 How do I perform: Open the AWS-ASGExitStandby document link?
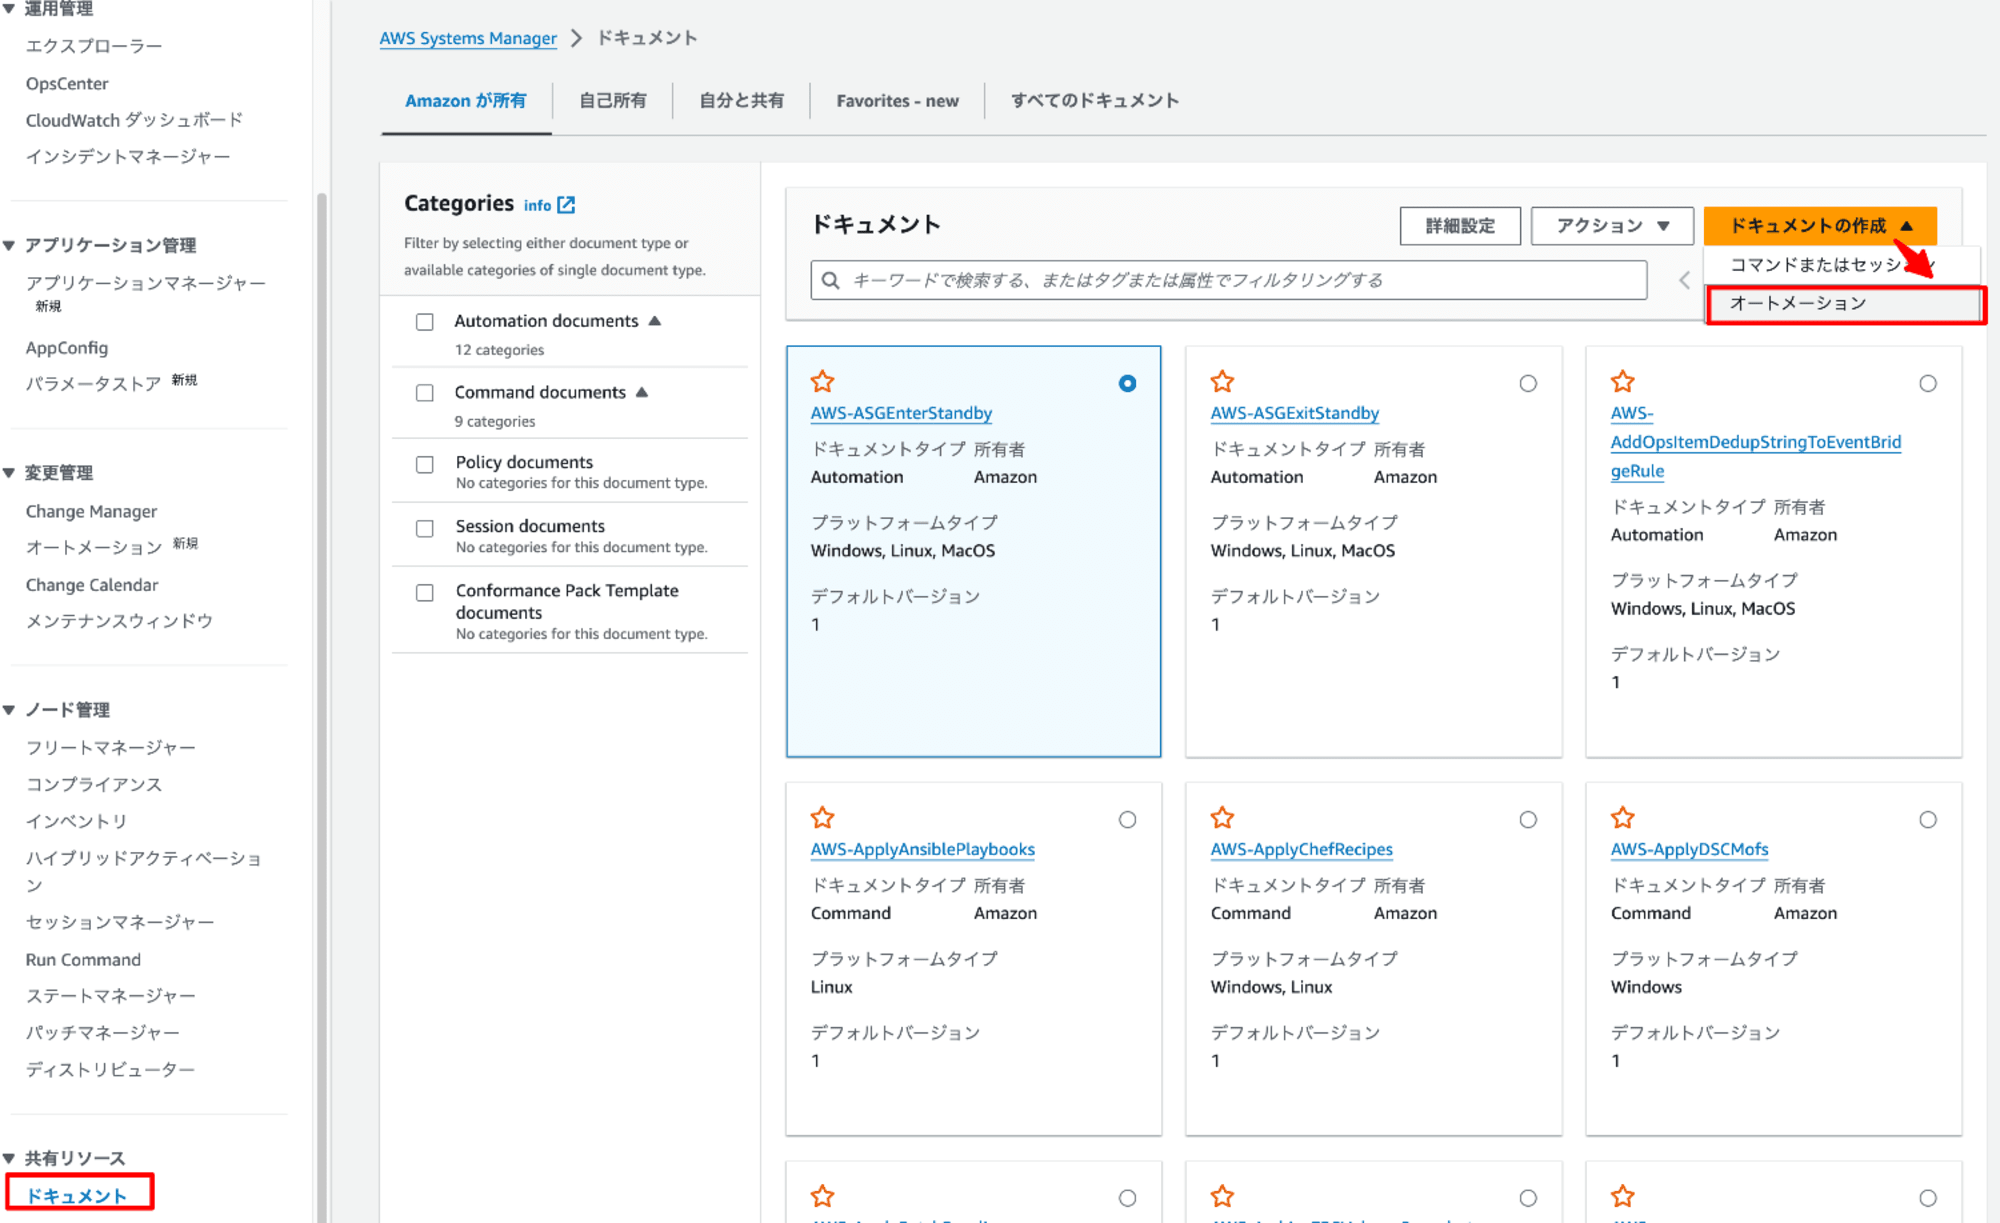(1294, 413)
